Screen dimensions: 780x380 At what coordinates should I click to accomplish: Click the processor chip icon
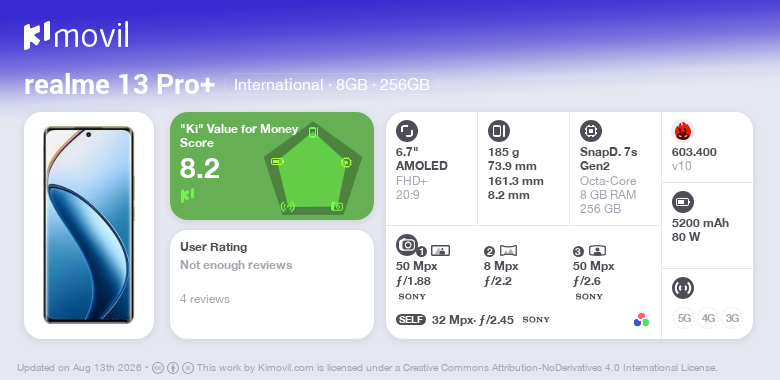591,131
